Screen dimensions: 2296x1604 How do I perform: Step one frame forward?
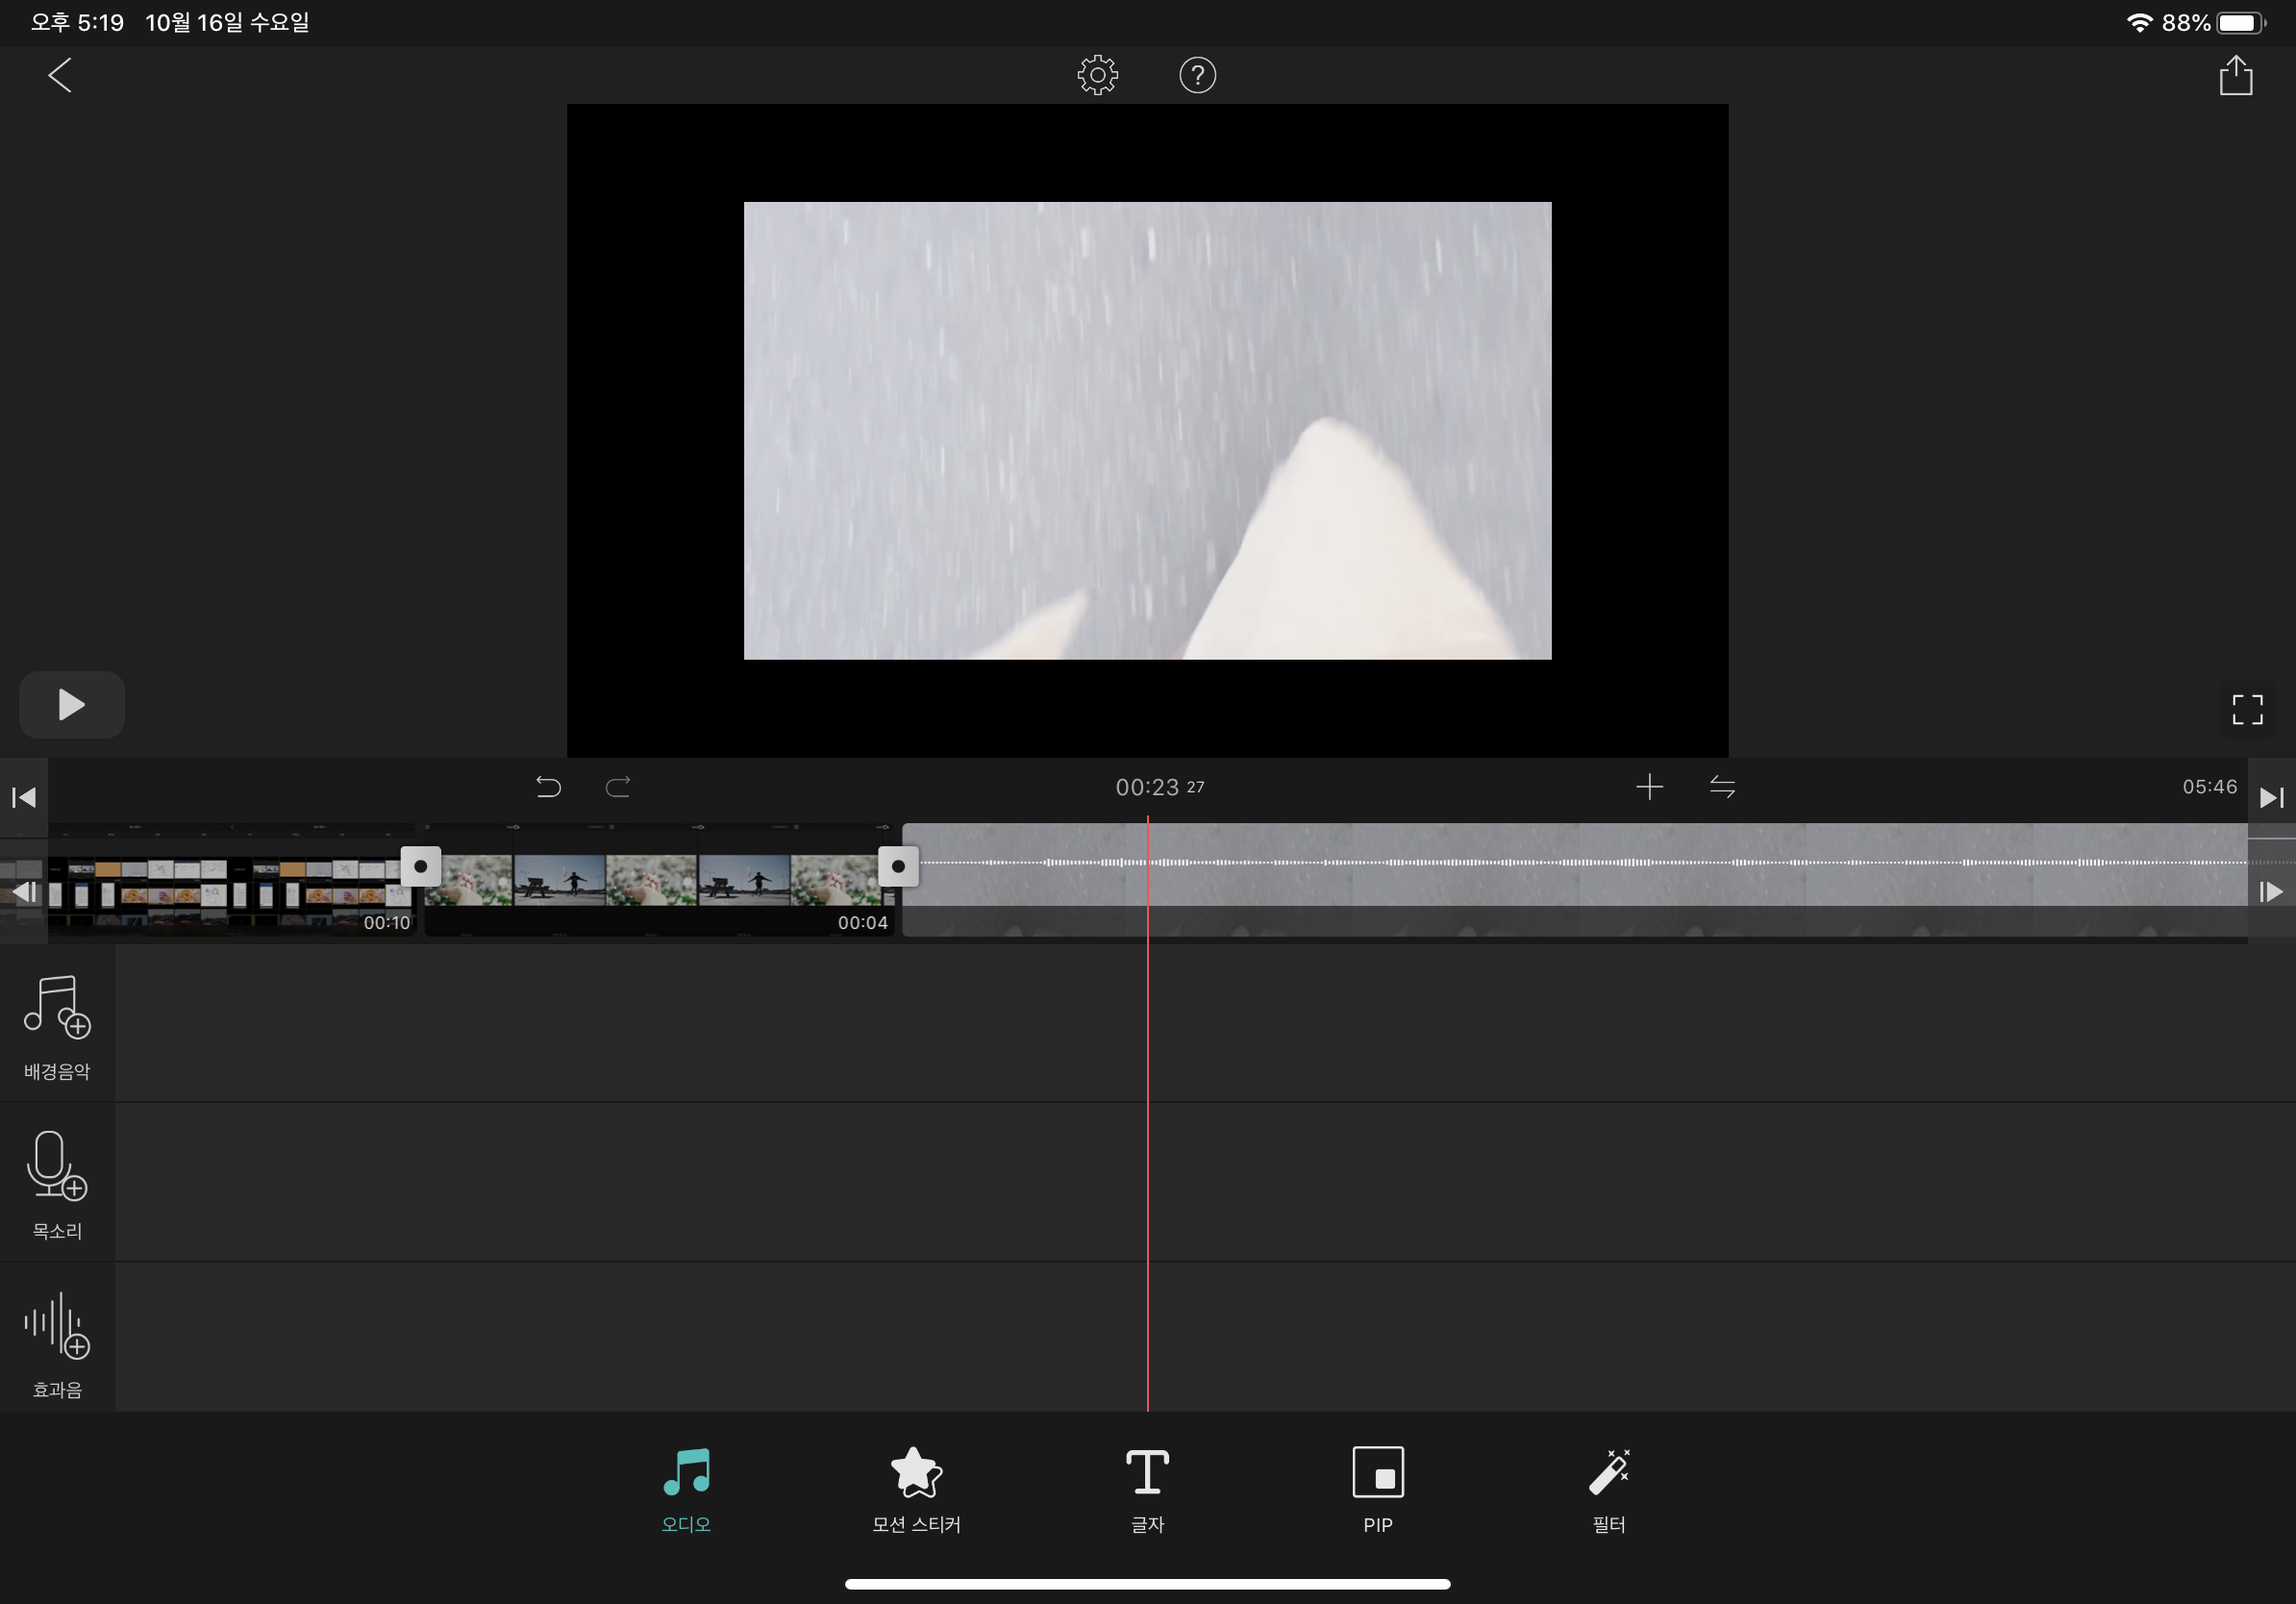pyautogui.click(x=2271, y=891)
